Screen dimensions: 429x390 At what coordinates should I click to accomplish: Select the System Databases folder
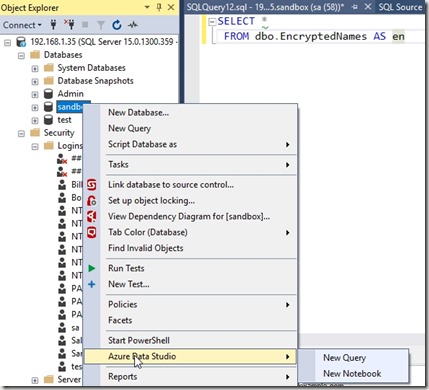[91, 68]
